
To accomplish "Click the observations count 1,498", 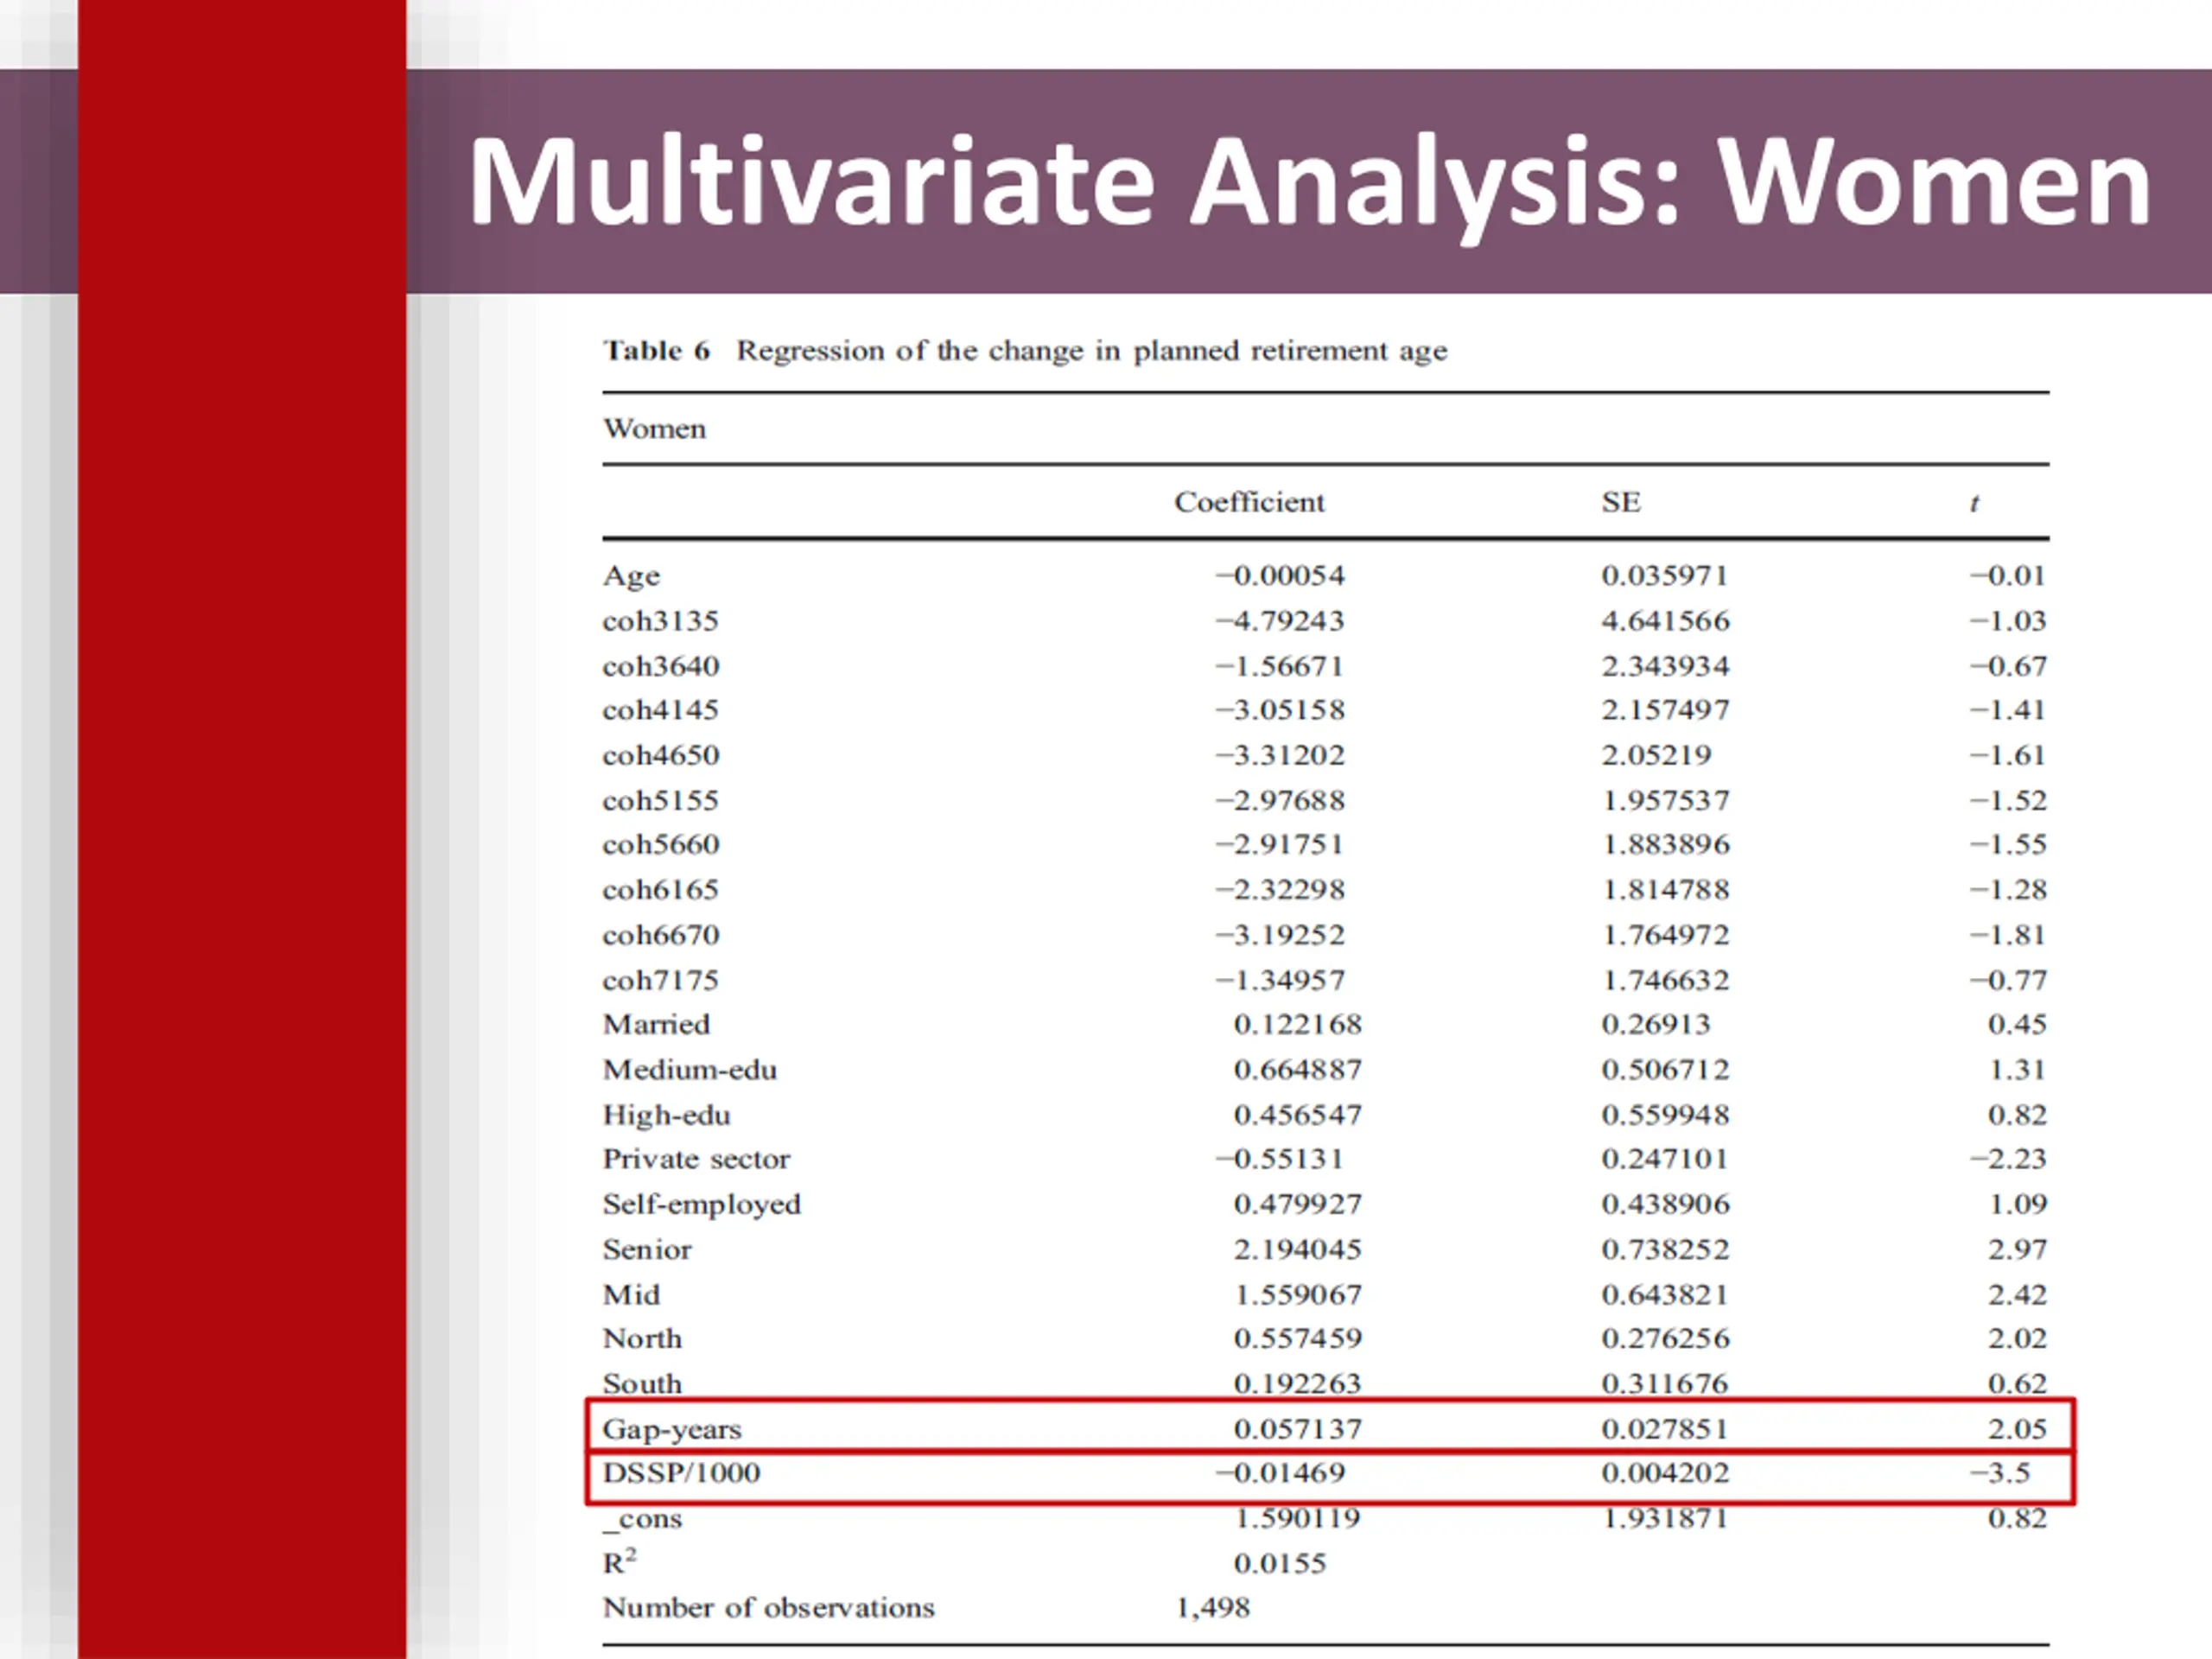I will (1212, 1608).
